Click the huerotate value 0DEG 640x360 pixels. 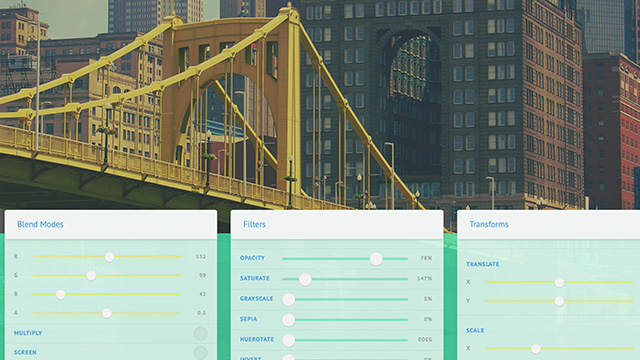coord(425,340)
